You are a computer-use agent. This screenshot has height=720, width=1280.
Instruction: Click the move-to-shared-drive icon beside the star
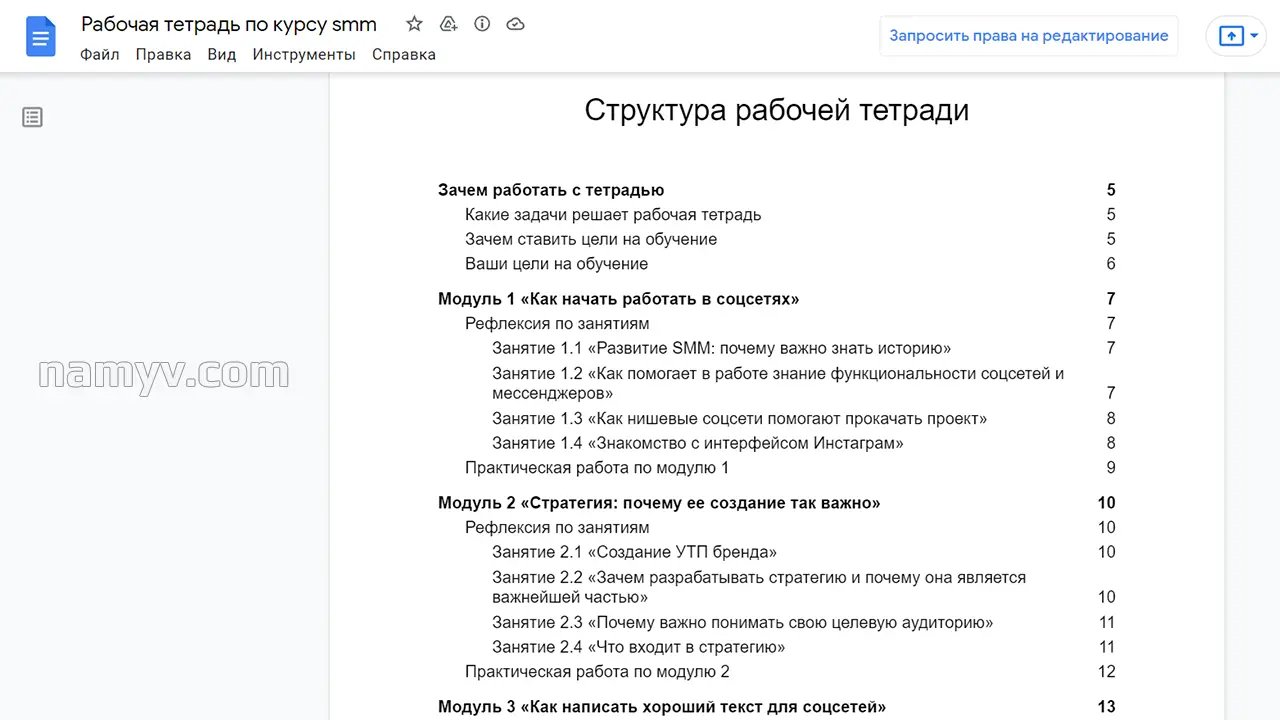448,23
